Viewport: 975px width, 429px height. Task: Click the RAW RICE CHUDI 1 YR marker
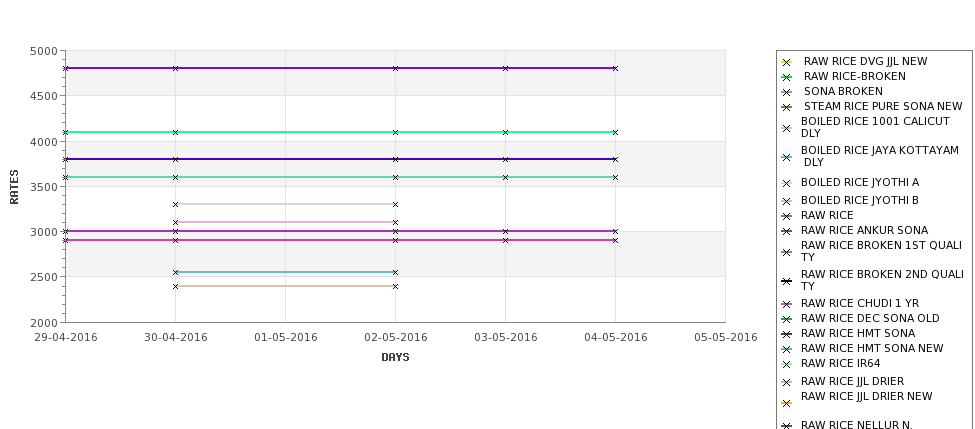pyautogui.click(x=787, y=305)
